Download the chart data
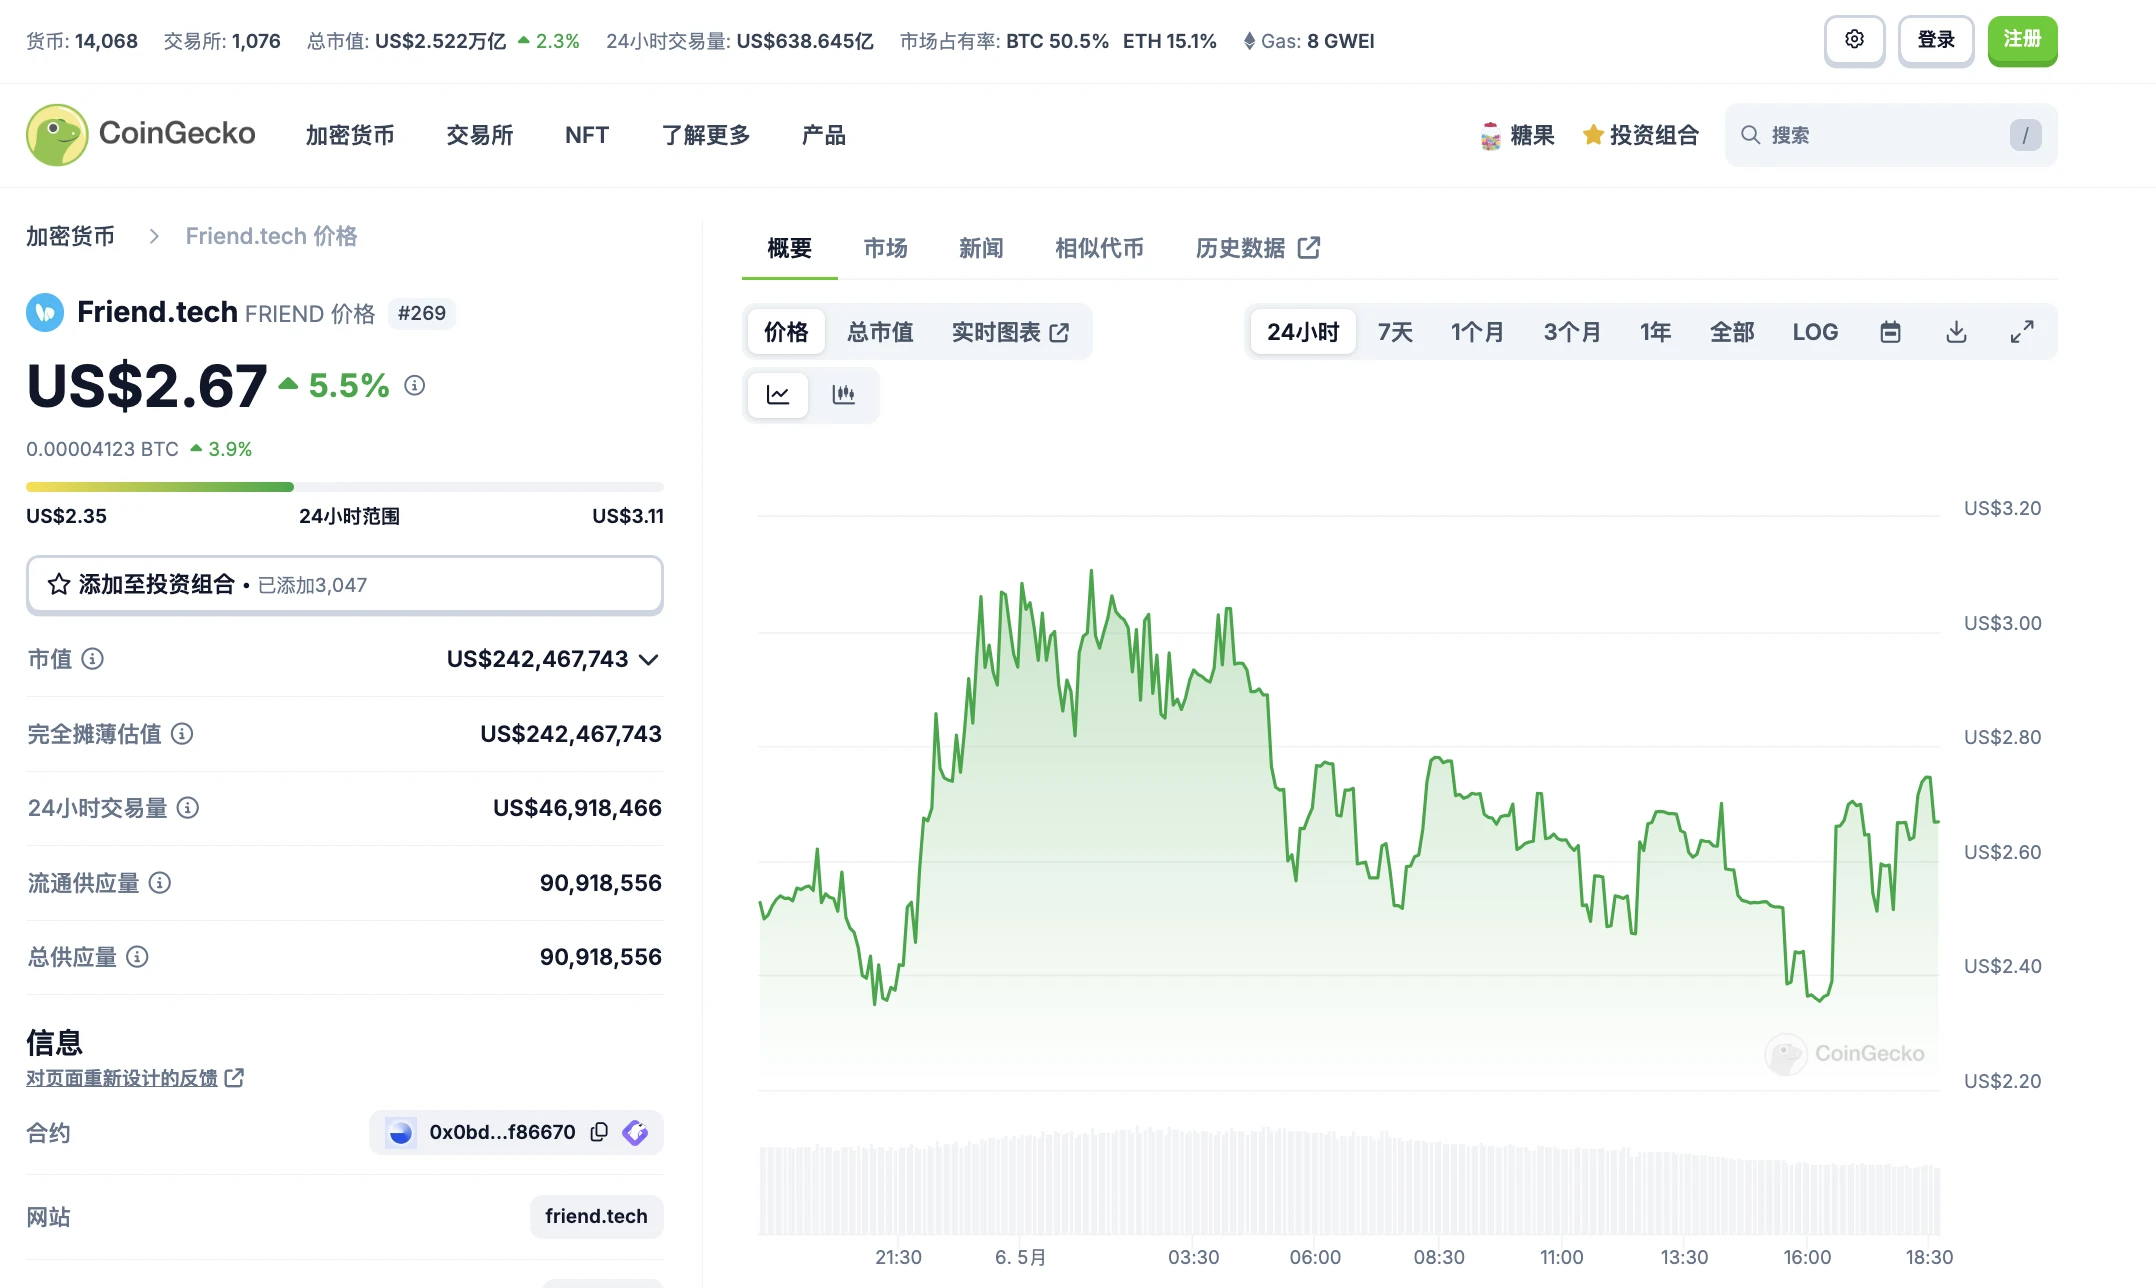This screenshot has width=2156, height=1288. tap(1956, 331)
